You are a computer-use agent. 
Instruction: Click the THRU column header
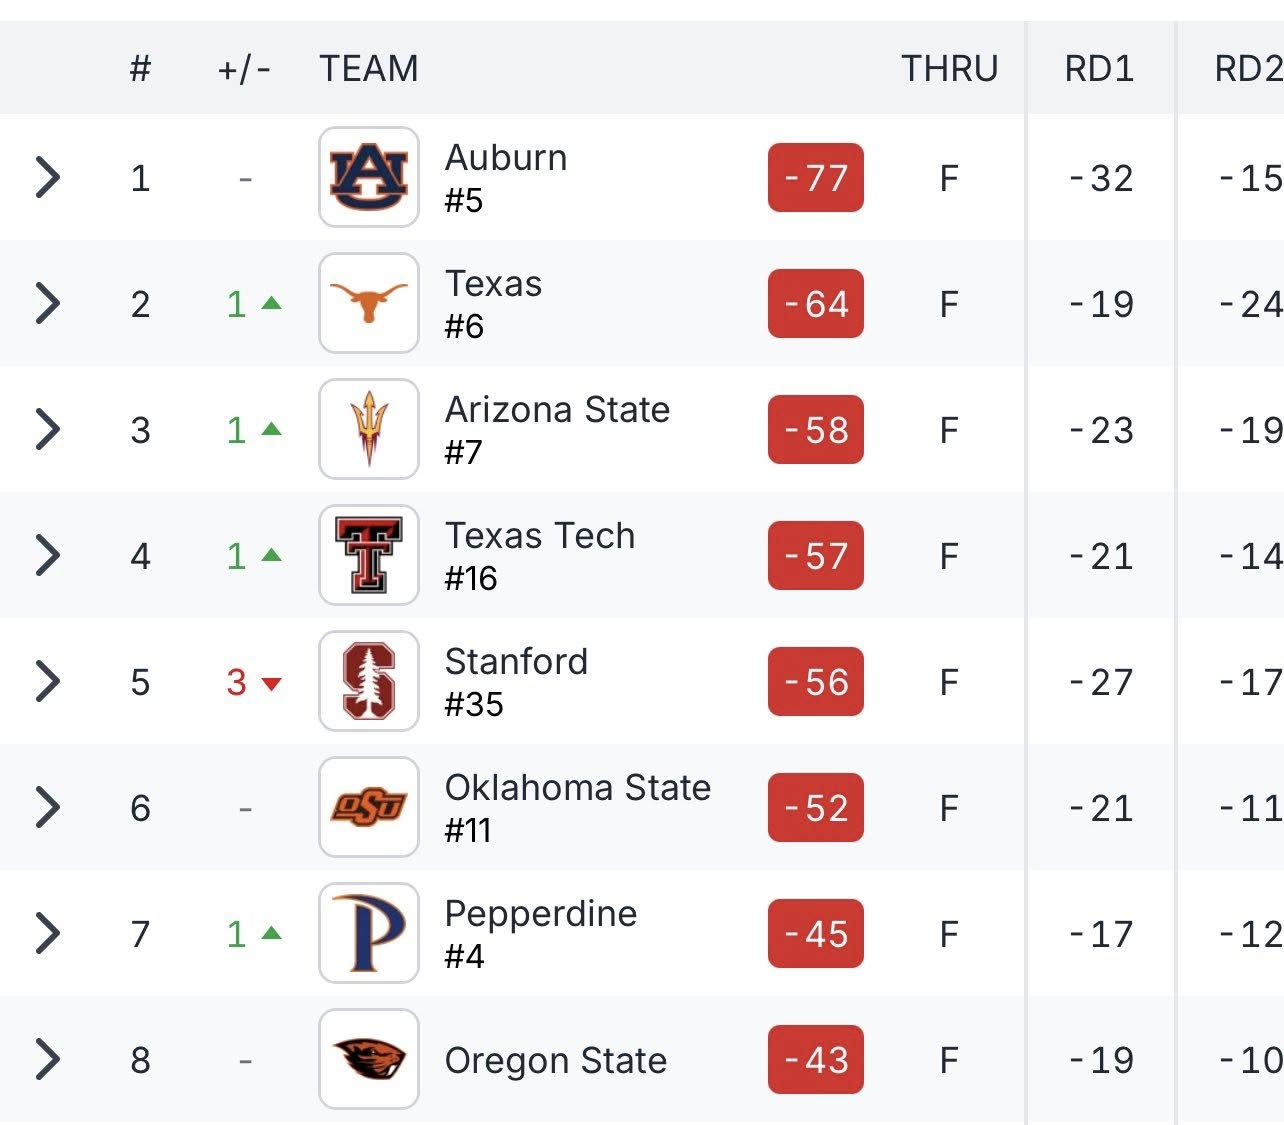click(x=949, y=68)
